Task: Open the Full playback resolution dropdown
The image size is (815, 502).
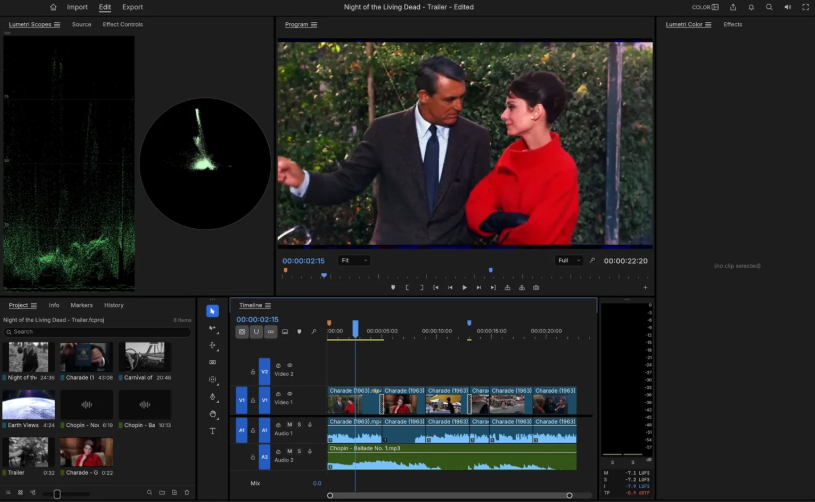Action: (x=569, y=260)
